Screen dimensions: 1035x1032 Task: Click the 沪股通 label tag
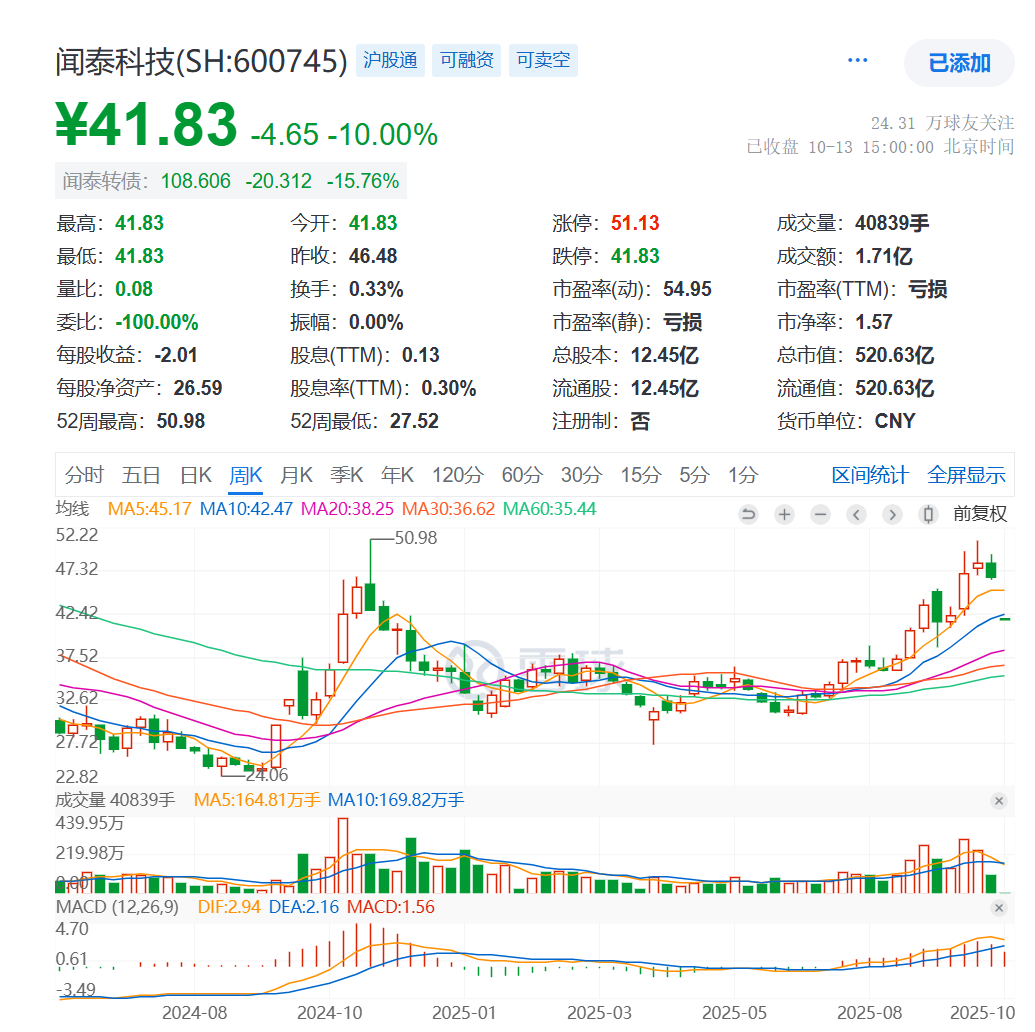click(390, 60)
